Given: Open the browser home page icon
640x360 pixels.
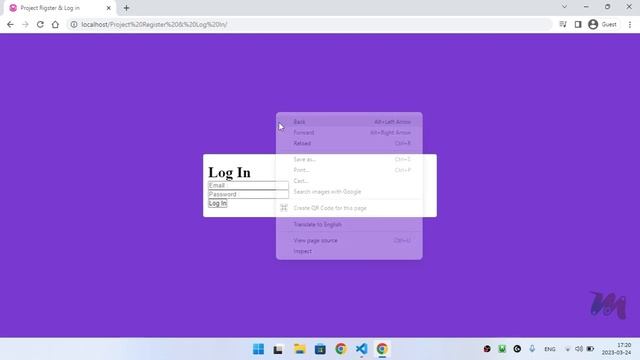Looking at the screenshot, I should tap(55, 24).
